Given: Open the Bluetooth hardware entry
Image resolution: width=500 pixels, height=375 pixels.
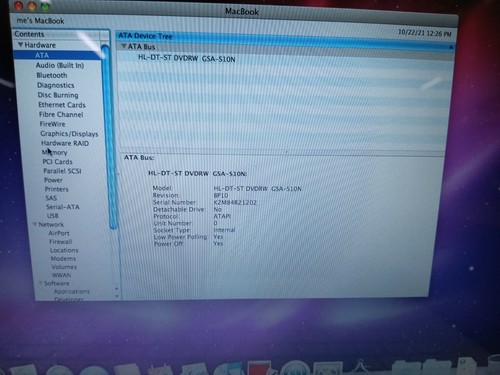Looking at the screenshot, I should point(52,75).
